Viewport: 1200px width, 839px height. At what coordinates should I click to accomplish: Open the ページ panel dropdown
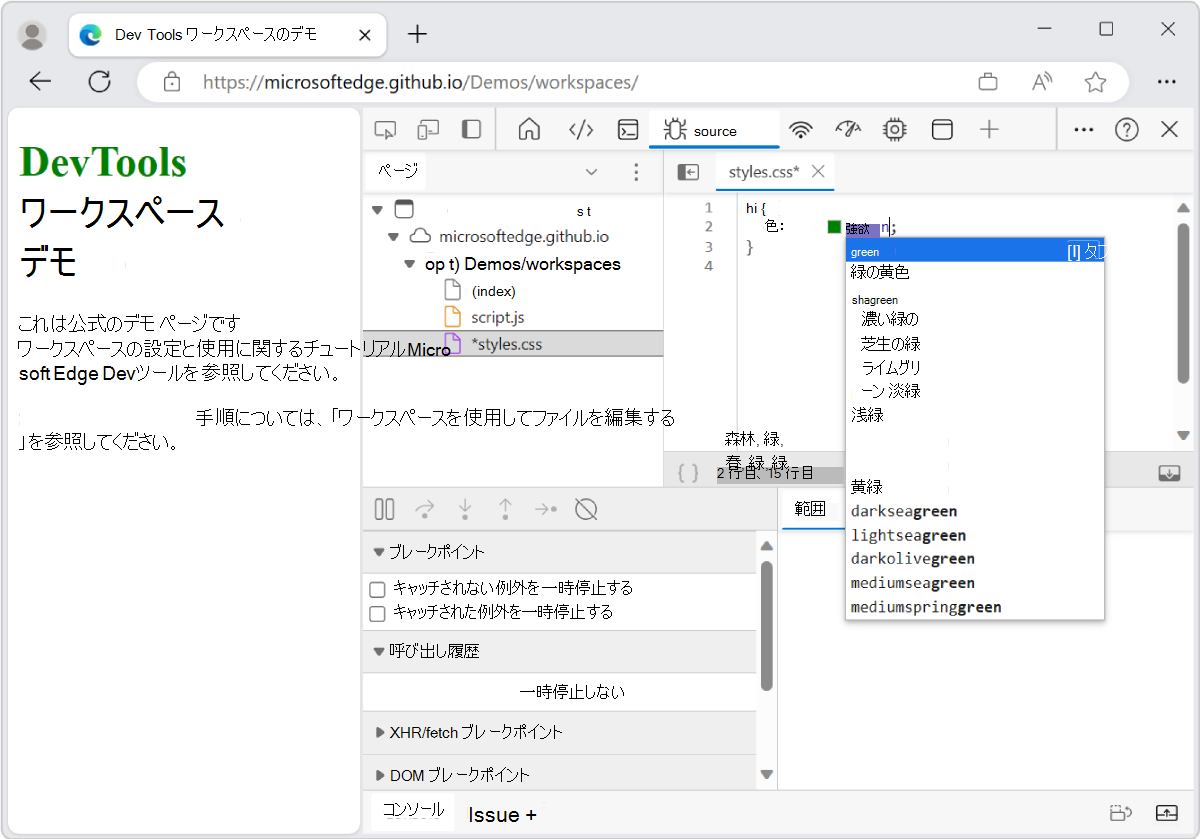(x=591, y=171)
